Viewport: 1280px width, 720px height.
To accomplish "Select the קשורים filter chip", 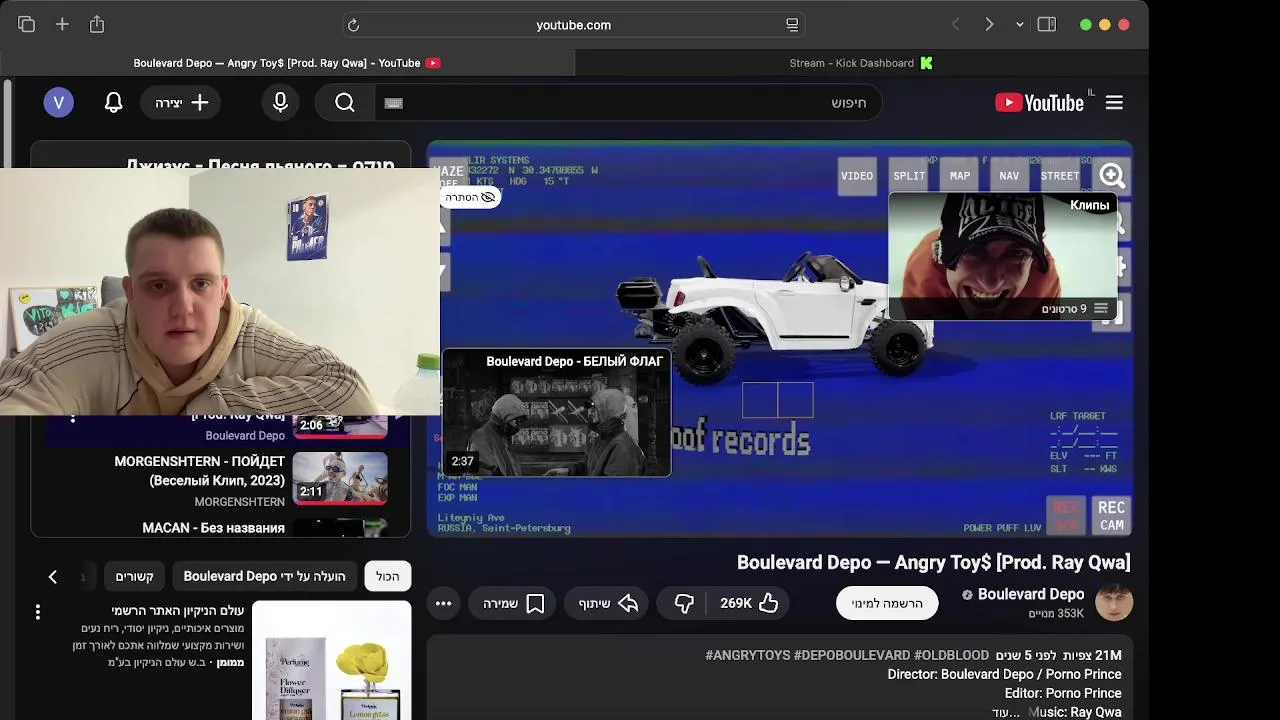I will click(134, 576).
